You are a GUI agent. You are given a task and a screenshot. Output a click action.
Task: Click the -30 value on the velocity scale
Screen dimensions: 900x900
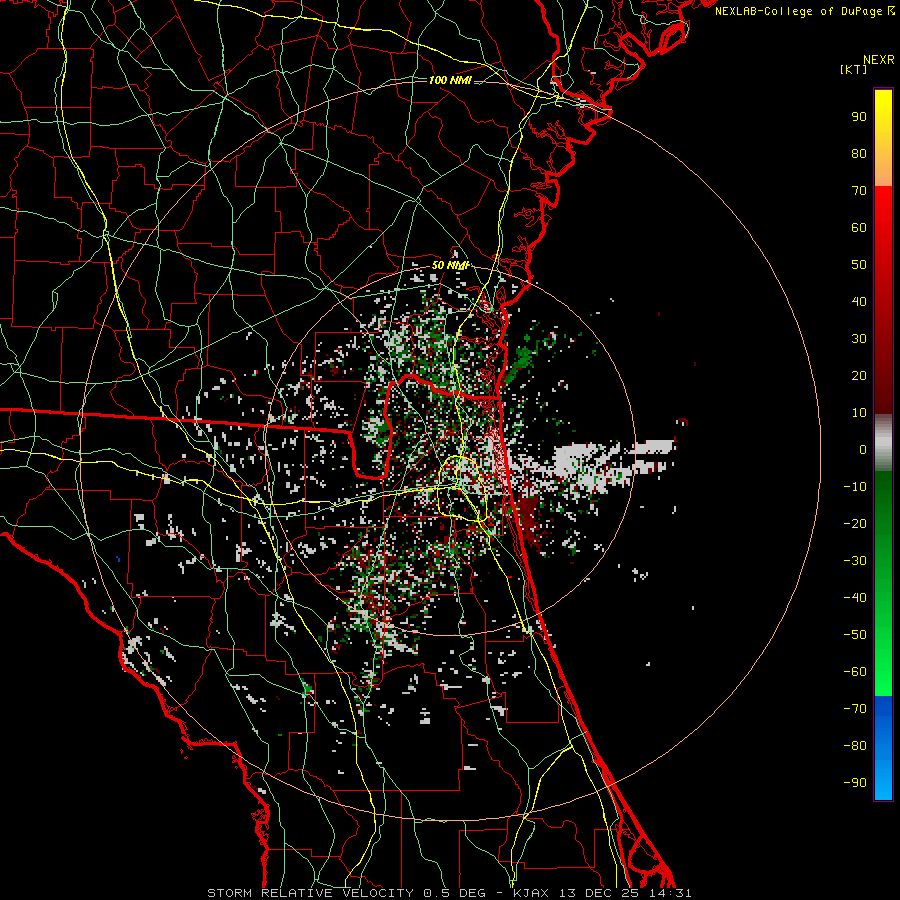855,561
